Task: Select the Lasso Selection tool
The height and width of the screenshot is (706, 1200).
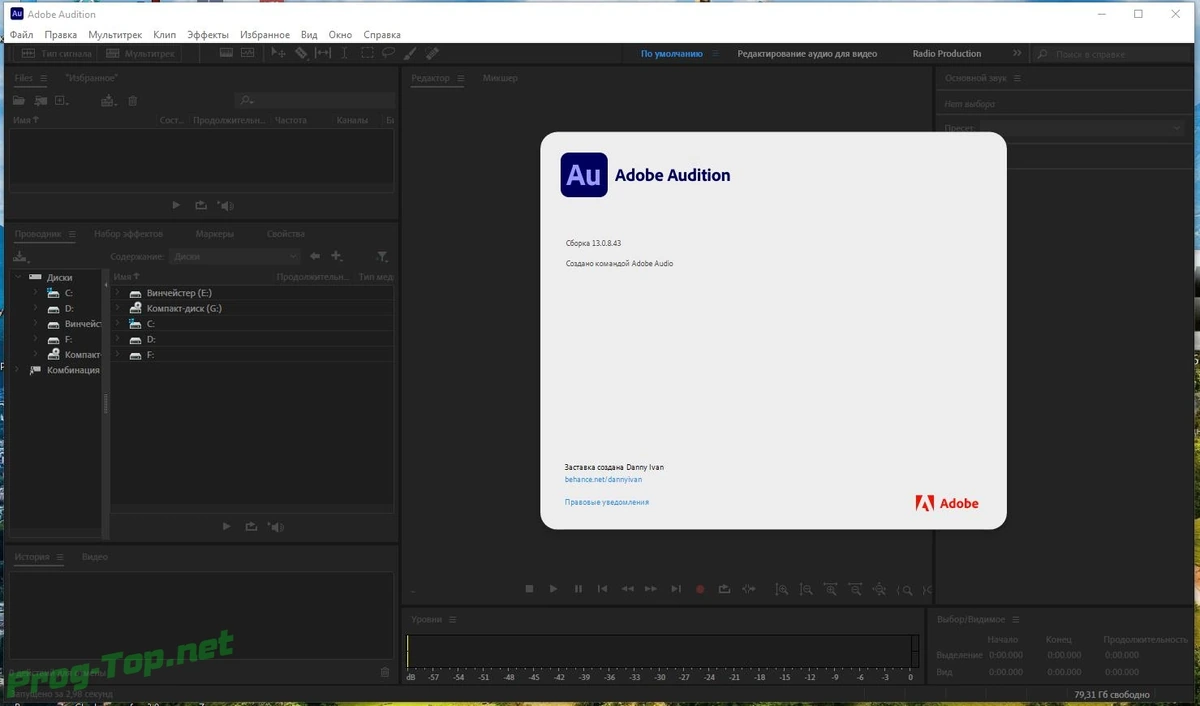Action: [388, 53]
